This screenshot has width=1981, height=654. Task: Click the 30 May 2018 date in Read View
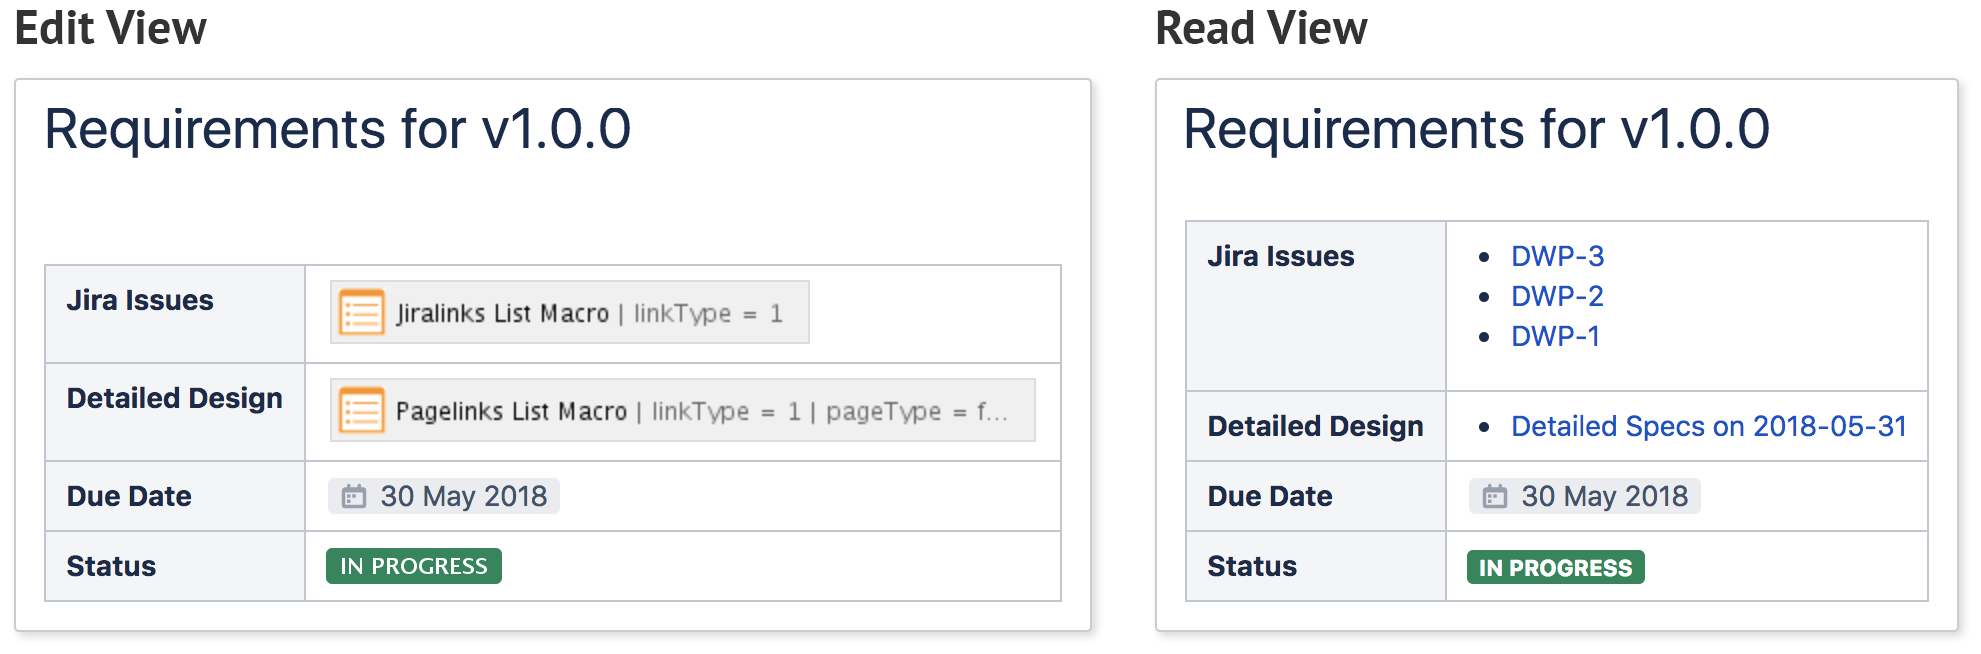(1604, 497)
